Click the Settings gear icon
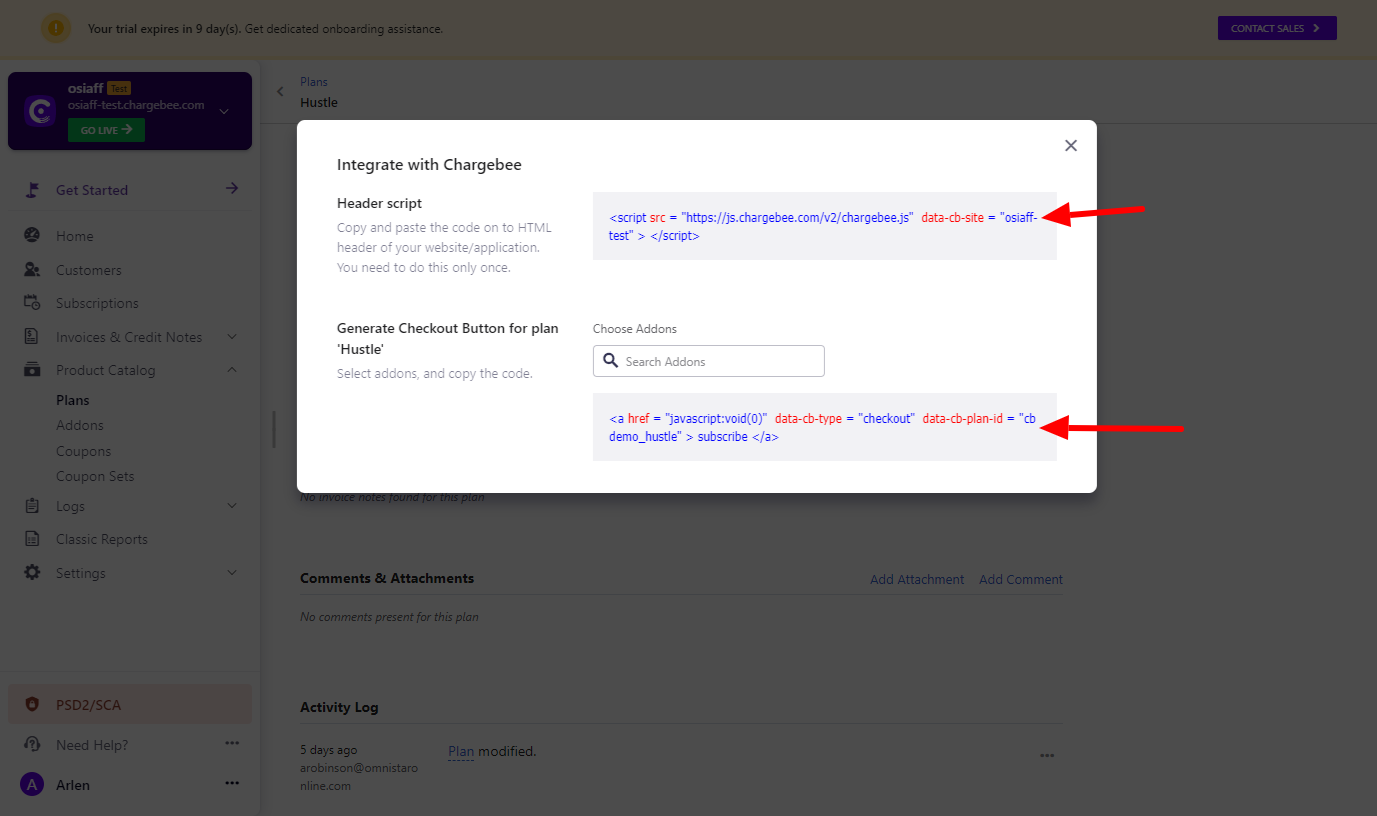 point(32,573)
